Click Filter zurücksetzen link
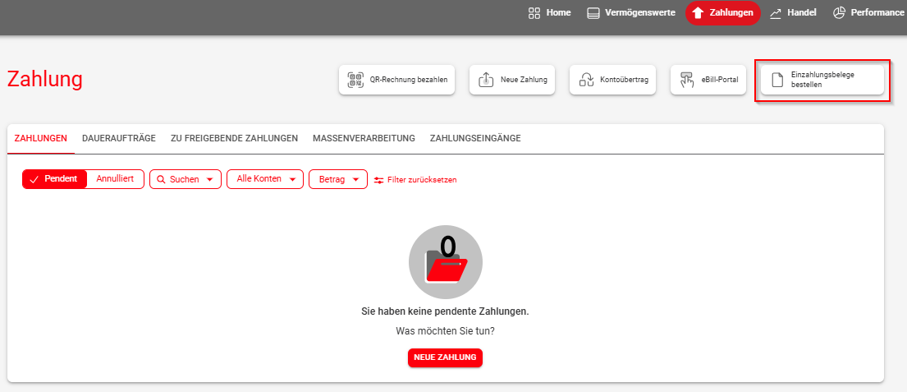This screenshot has height=392, width=907. 415,180
